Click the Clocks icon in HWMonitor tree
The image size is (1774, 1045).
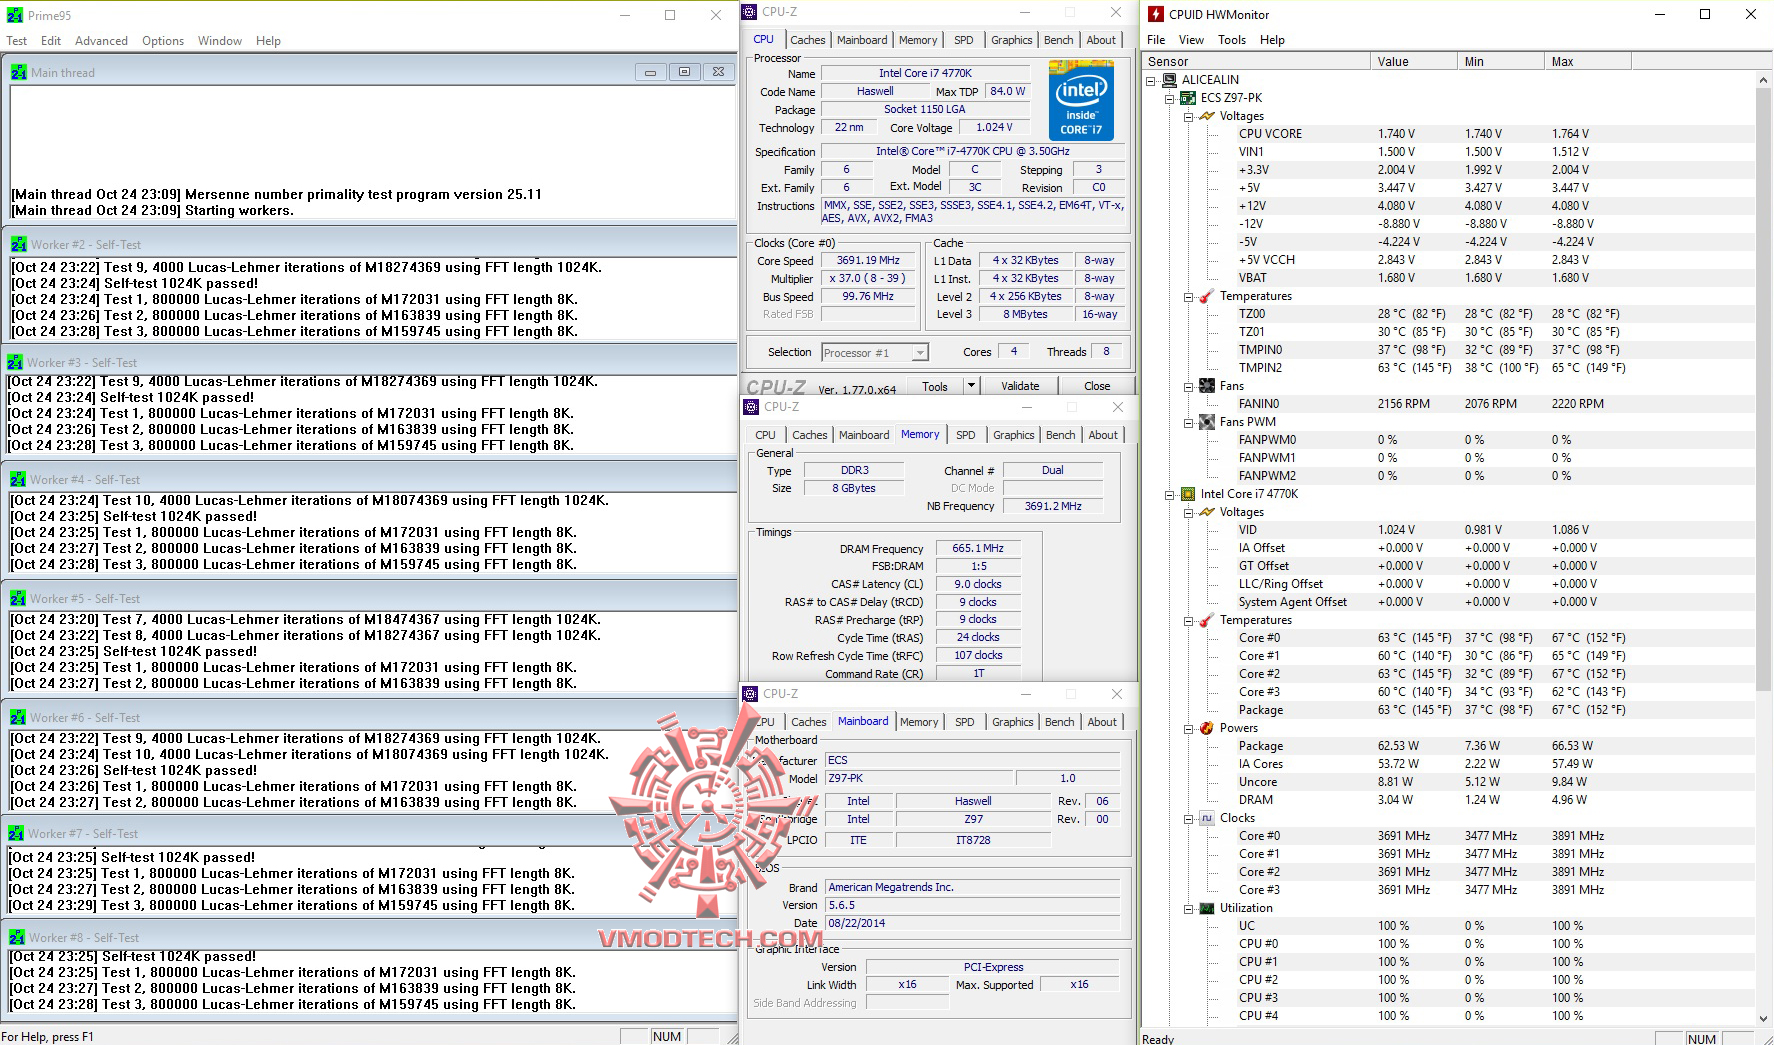pyautogui.click(x=1207, y=818)
